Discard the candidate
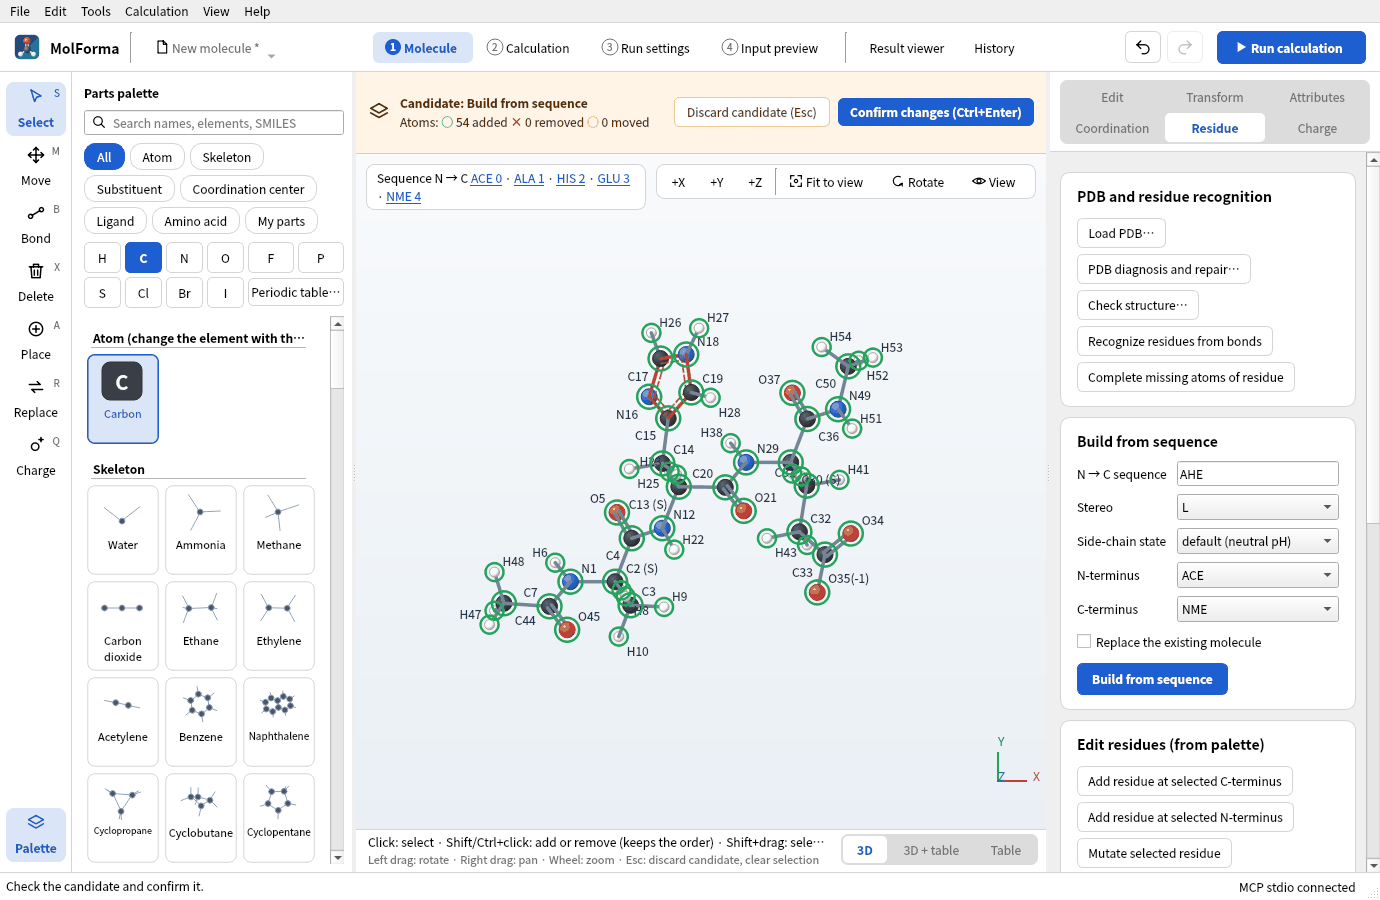The image size is (1380, 900). pos(751,112)
